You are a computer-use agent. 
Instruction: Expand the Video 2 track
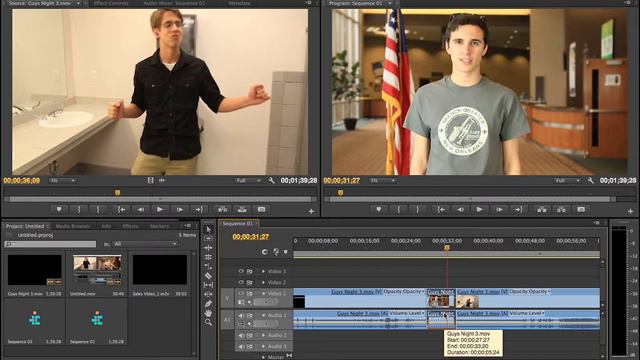pyautogui.click(x=264, y=282)
